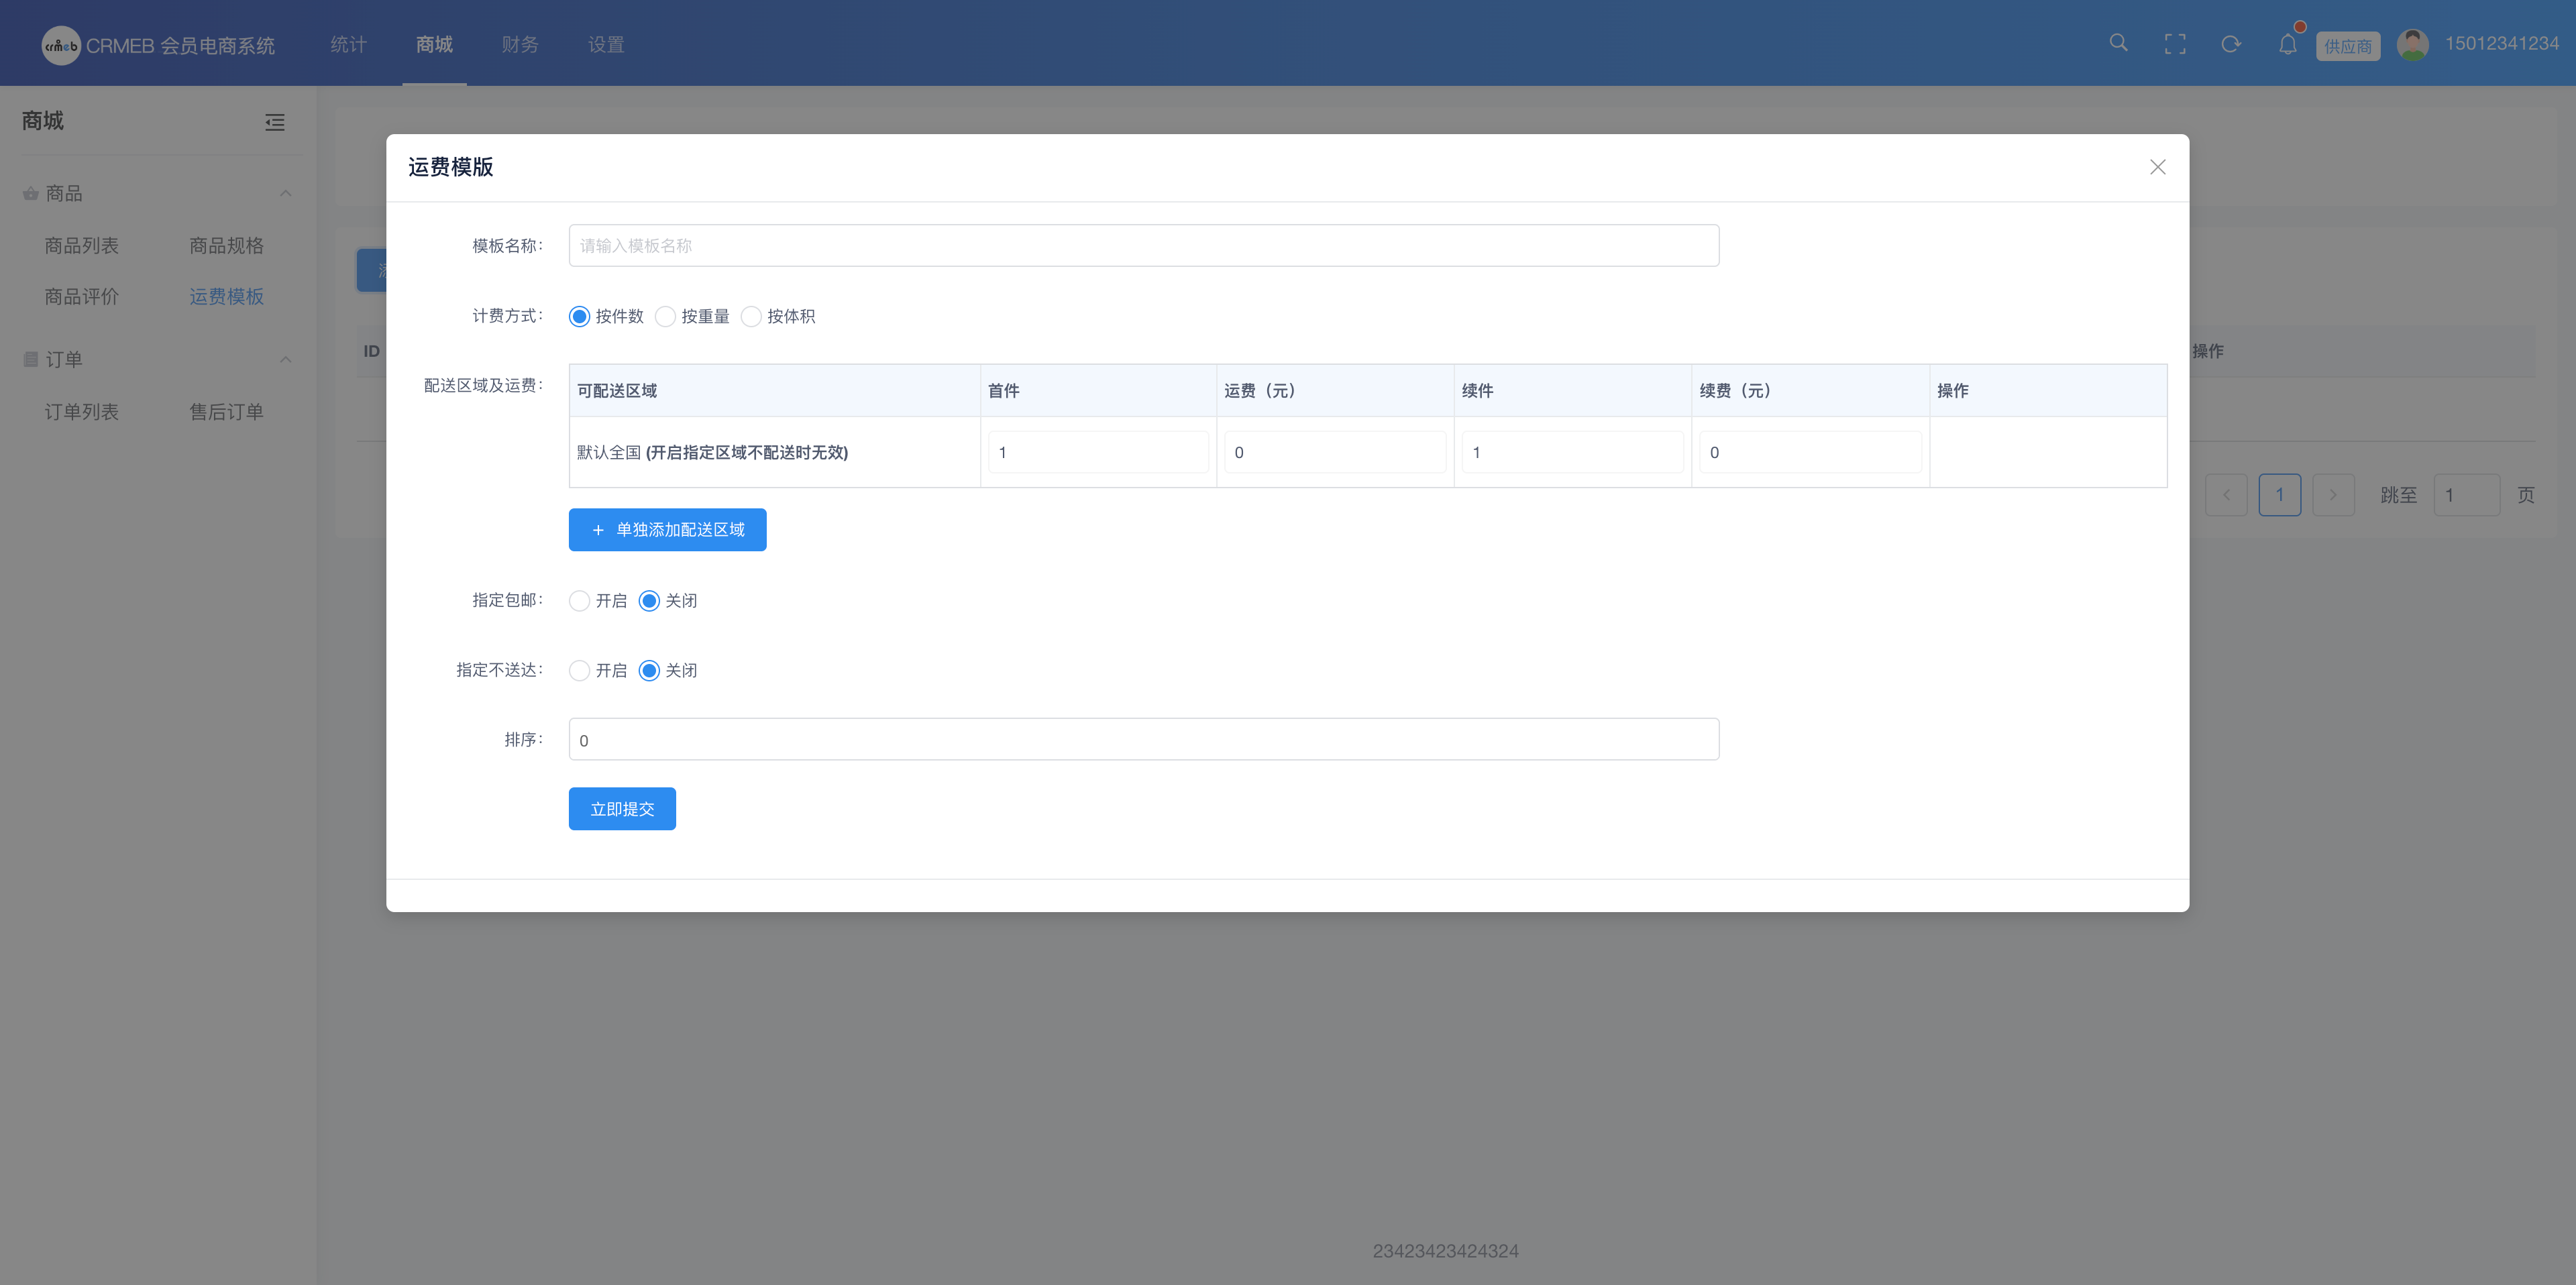Click the refresh icon in top bar
The image size is (2576, 1285).
pos(2231,44)
